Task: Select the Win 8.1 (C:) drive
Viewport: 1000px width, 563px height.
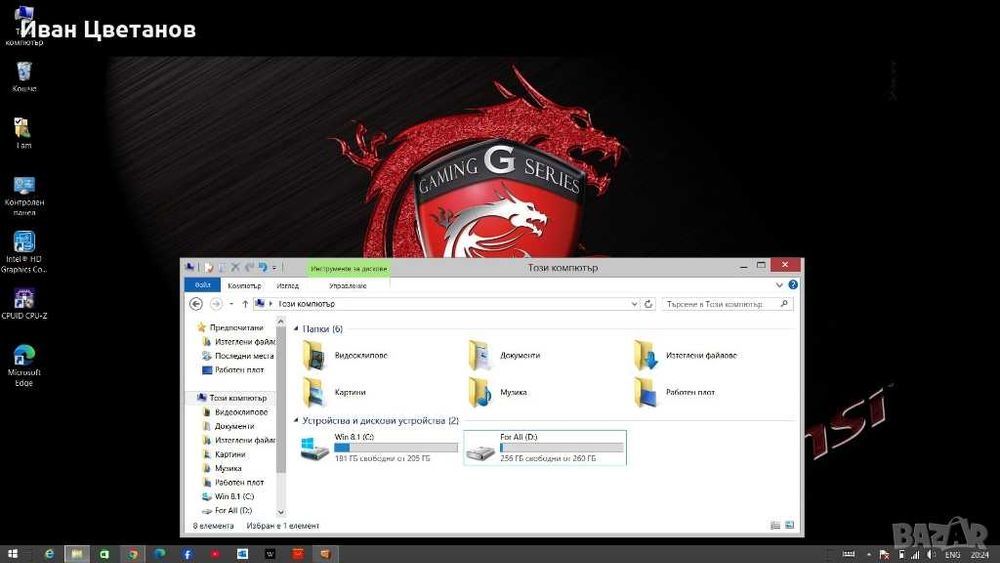Action: click(x=379, y=447)
